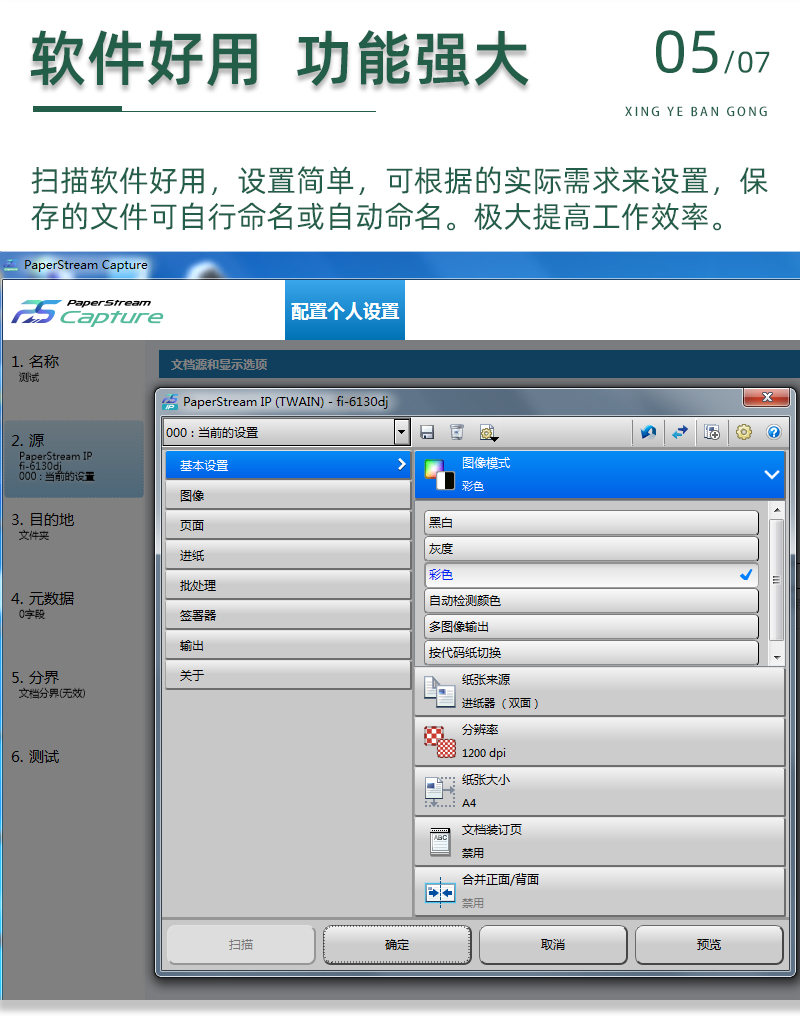This screenshot has width=800, height=1034.
Task: Open the profile dropdown '000 : 当前的设置'
Action: tap(286, 433)
